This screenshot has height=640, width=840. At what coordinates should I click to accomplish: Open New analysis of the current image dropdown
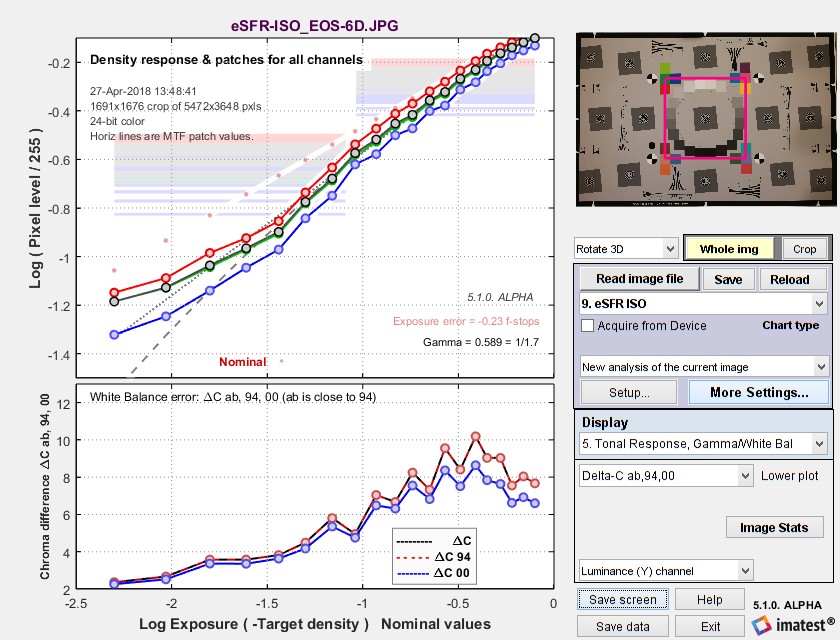click(704, 367)
